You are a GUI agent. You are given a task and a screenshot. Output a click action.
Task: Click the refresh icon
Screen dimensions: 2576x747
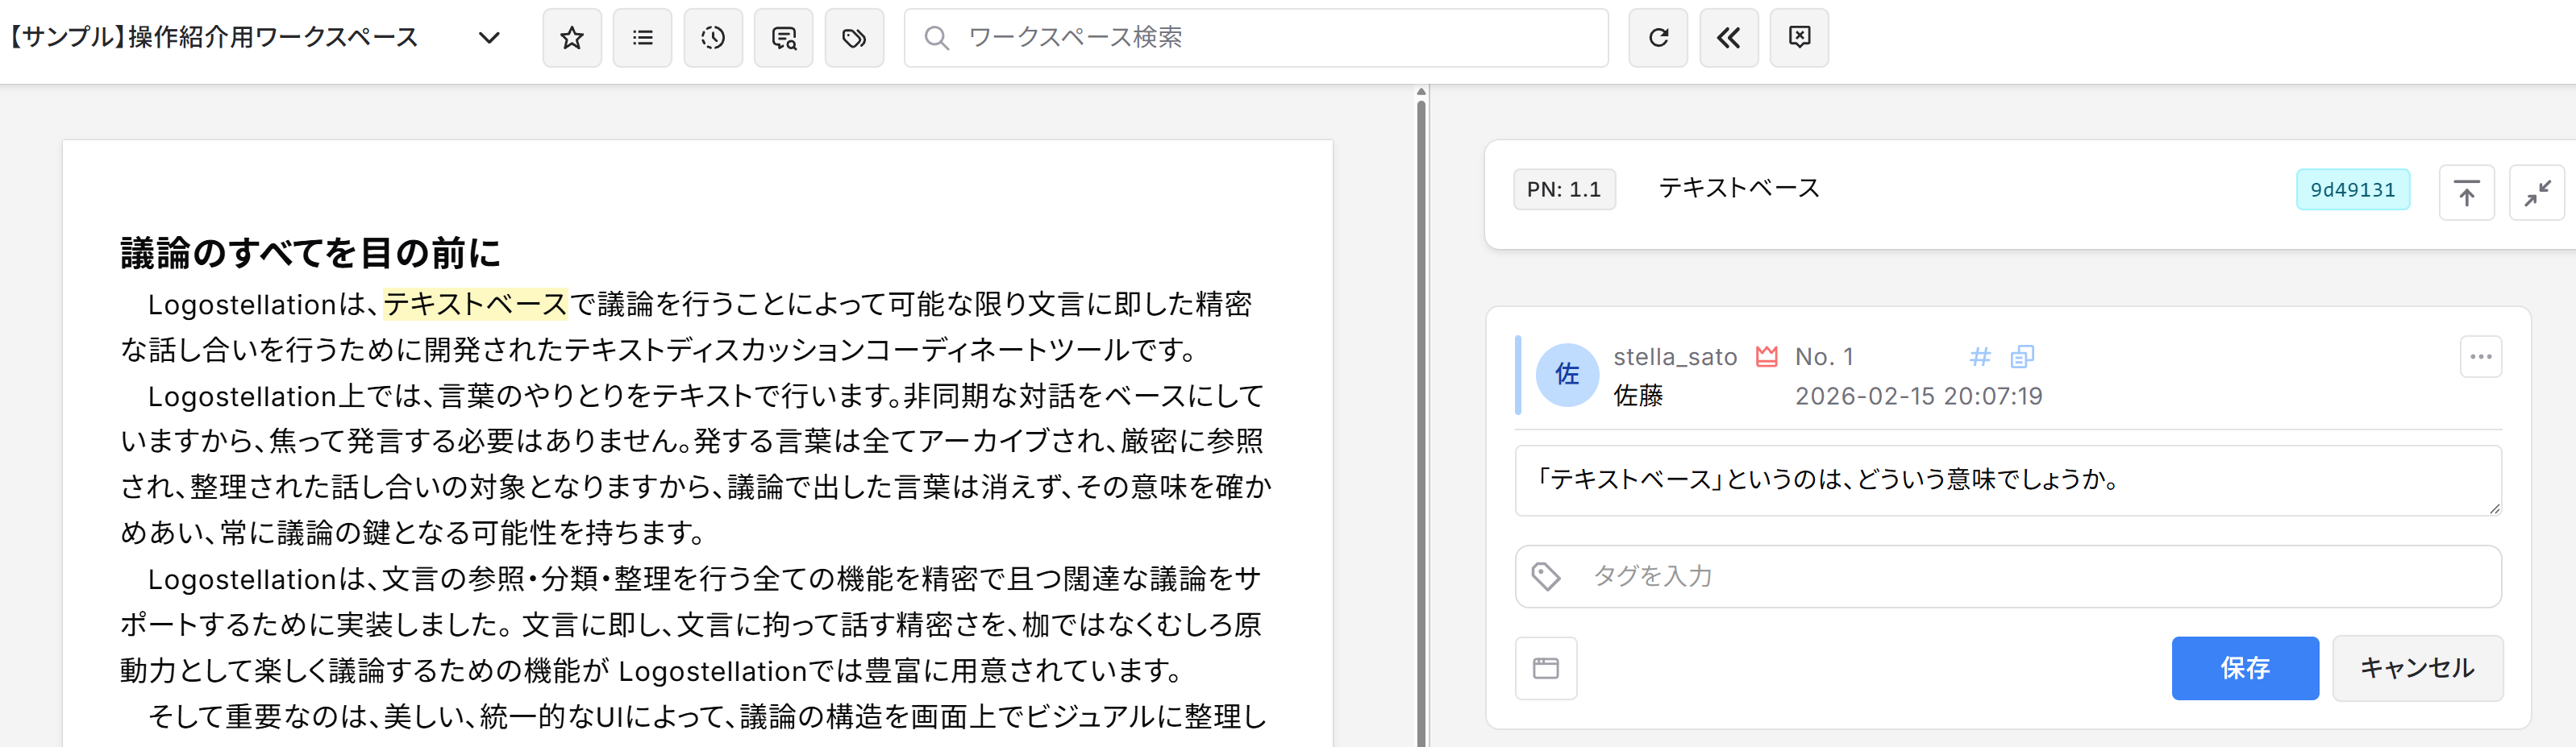(1658, 38)
